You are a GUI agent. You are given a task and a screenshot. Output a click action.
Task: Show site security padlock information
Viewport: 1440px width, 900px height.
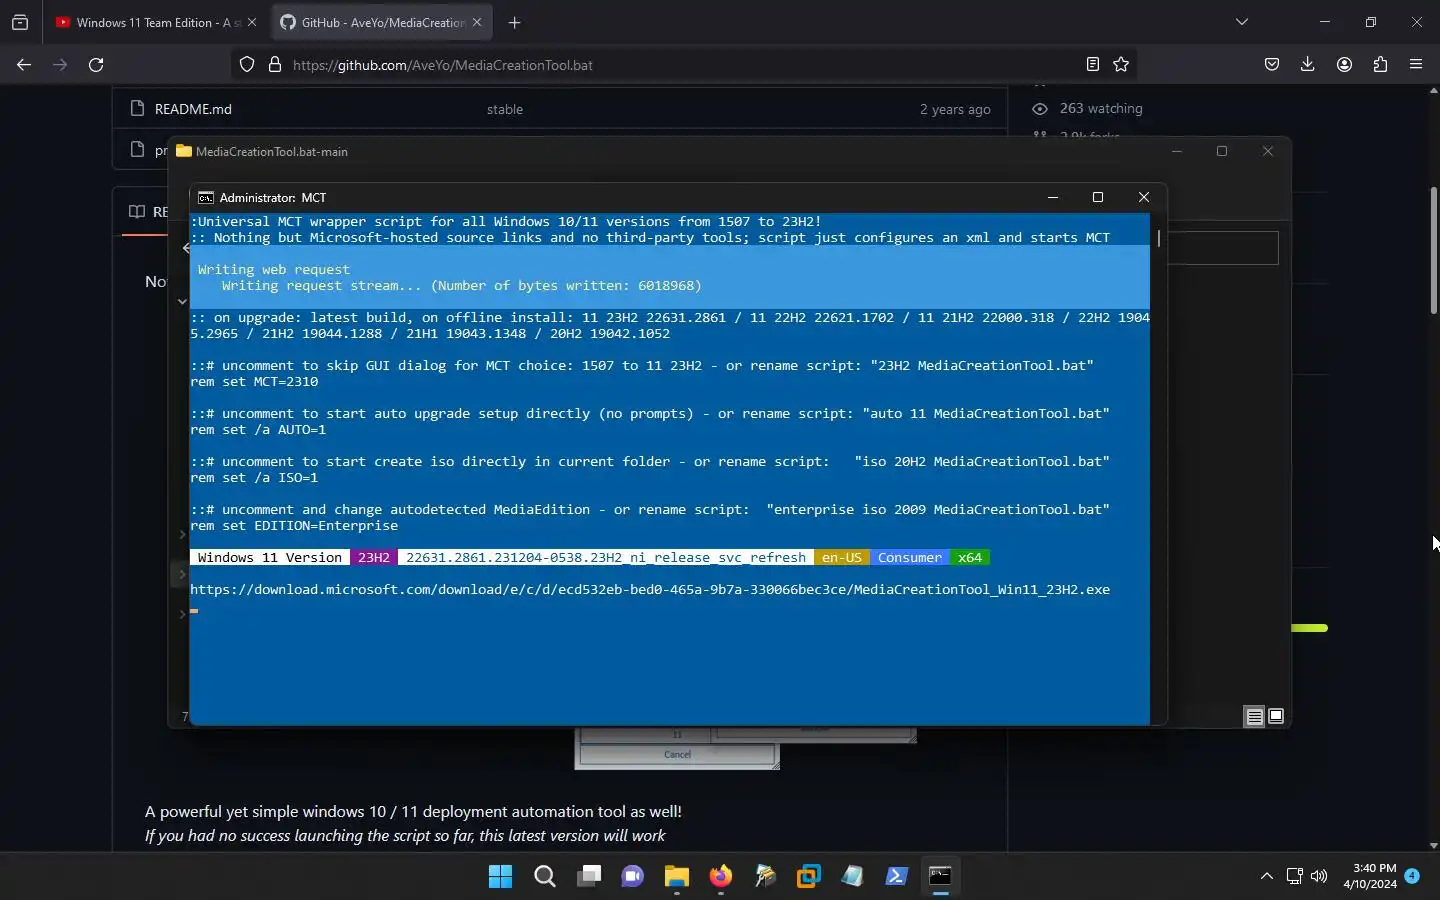click(x=275, y=65)
